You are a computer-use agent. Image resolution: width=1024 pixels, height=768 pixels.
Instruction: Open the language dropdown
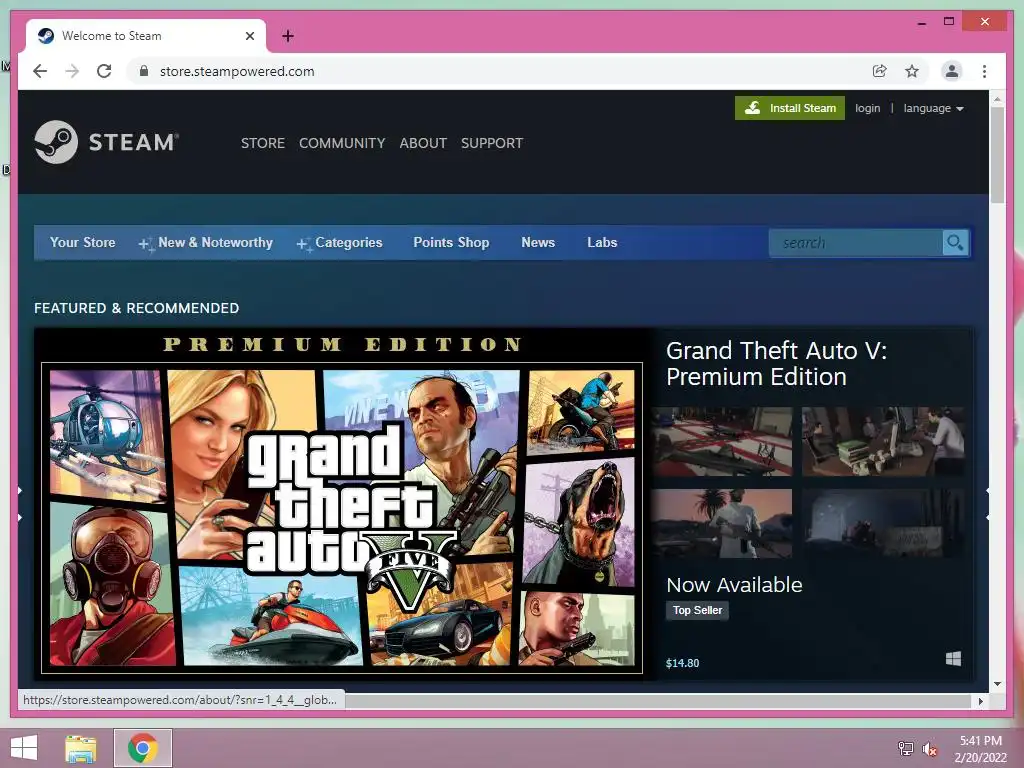pos(933,108)
